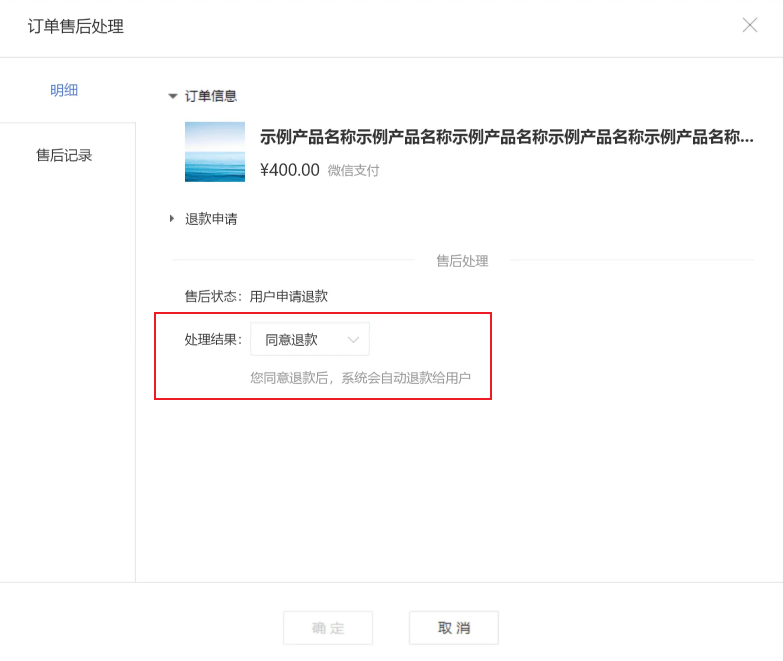Click the truncated product name 示例产品名称
This screenshot has height=661, width=783.
pos(506,137)
